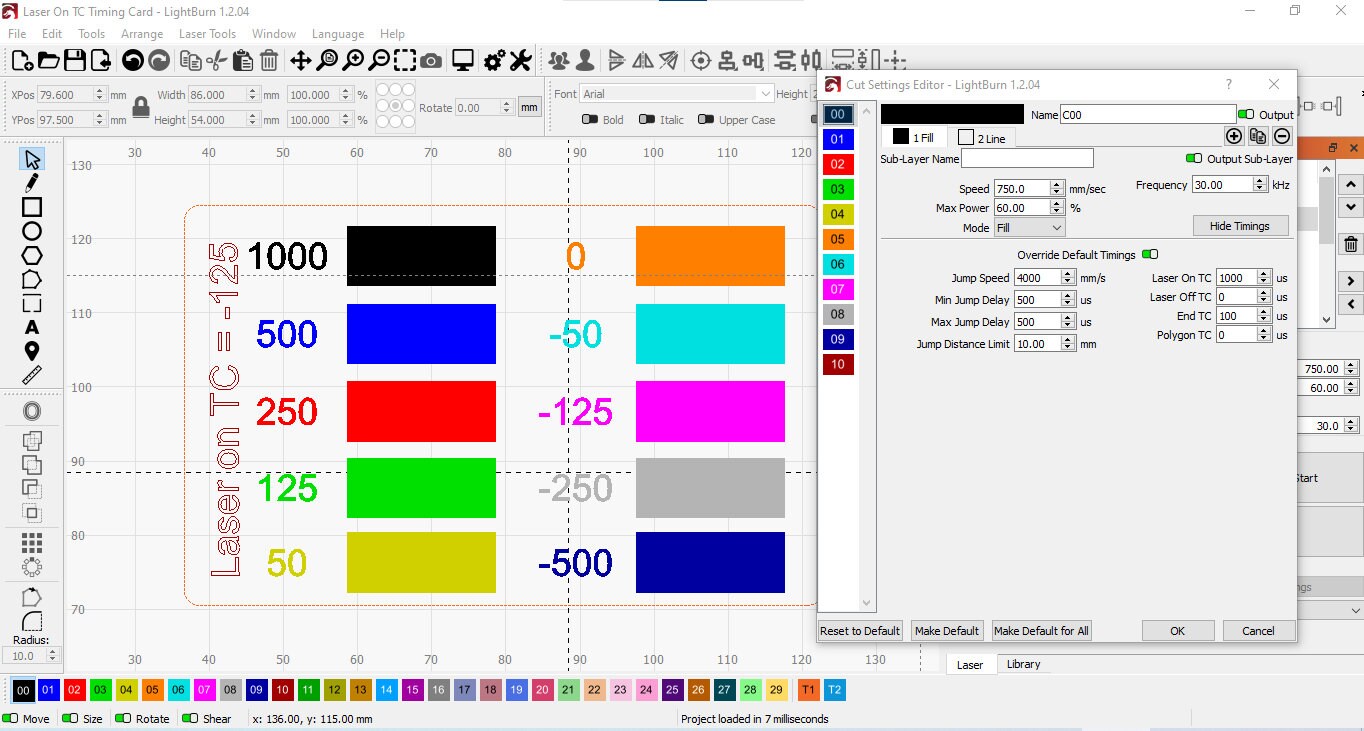Click the Save project floppy icon
1364x731 pixels.
click(x=75, y=61)
